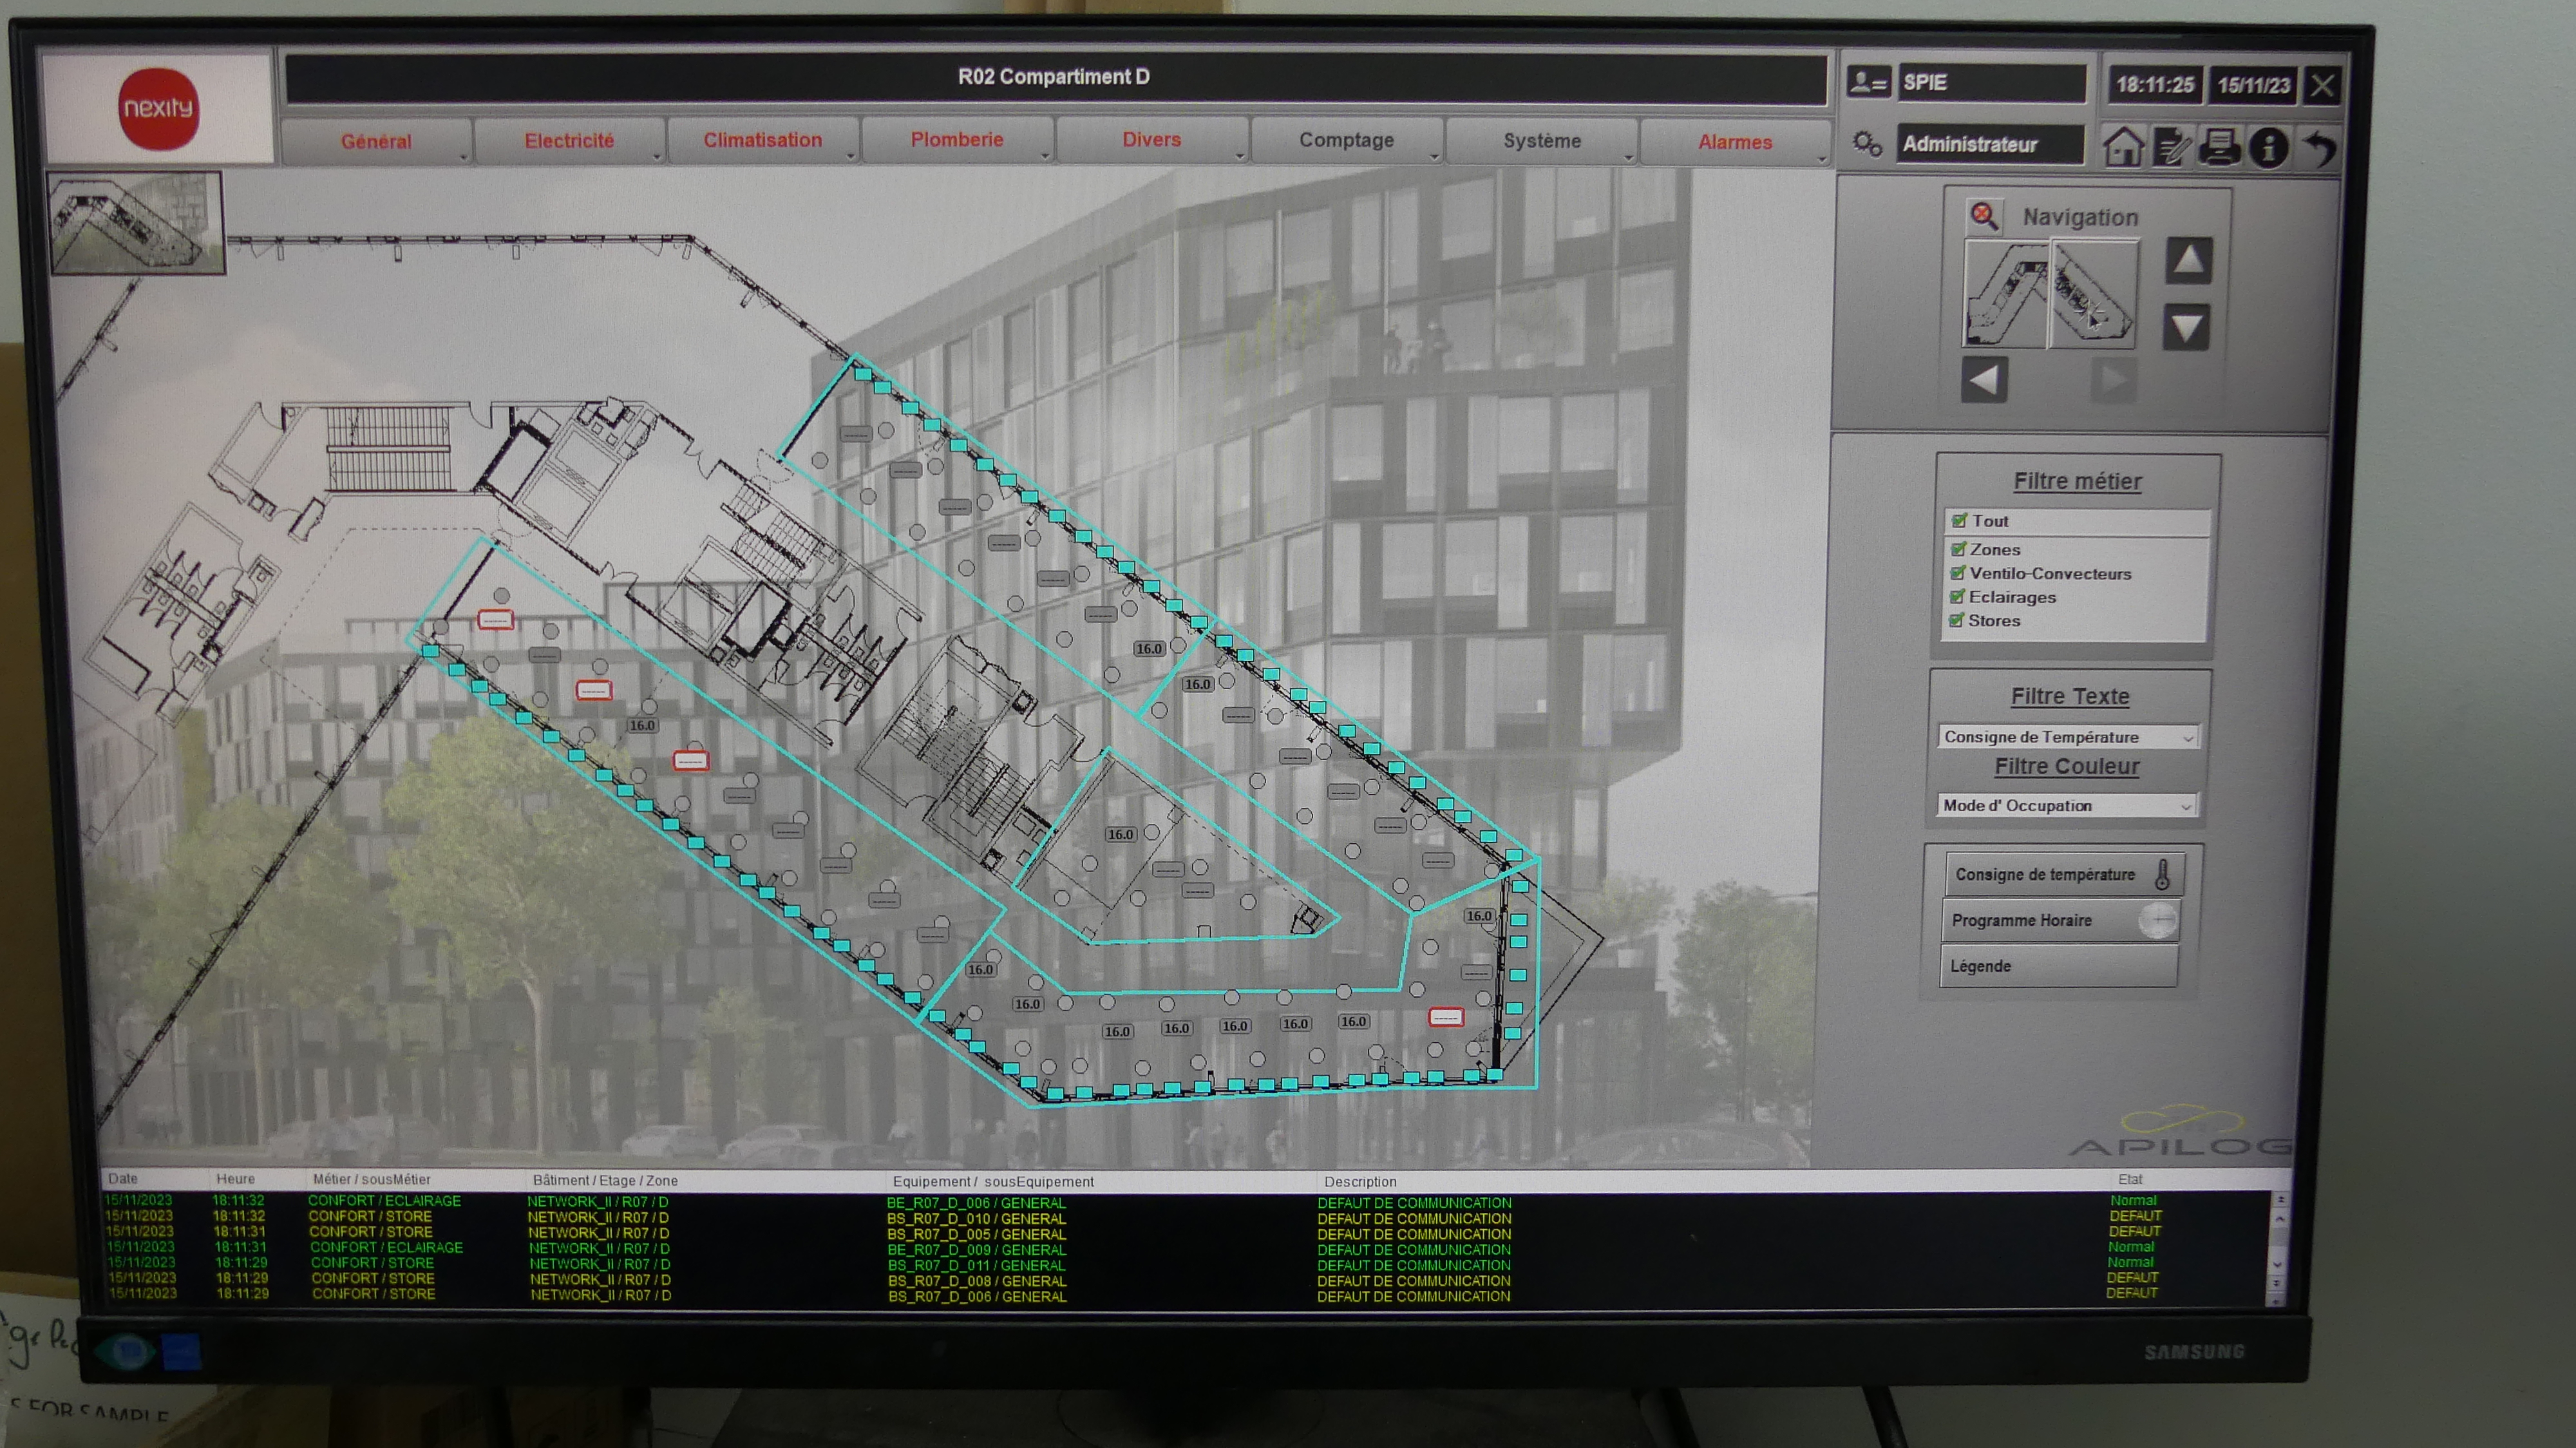The width and height of the screenshot is (2576, 1448).
Task: Open the information icon
Action: pyautogui.click(x=2268, y=148)
